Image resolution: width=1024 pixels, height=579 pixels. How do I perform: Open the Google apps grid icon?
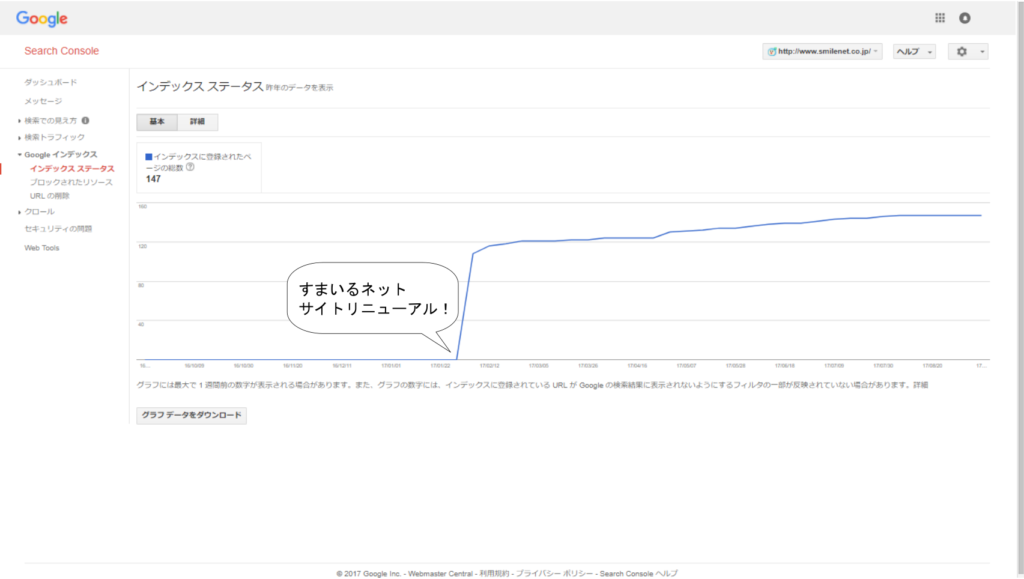[x=939, y=18]
